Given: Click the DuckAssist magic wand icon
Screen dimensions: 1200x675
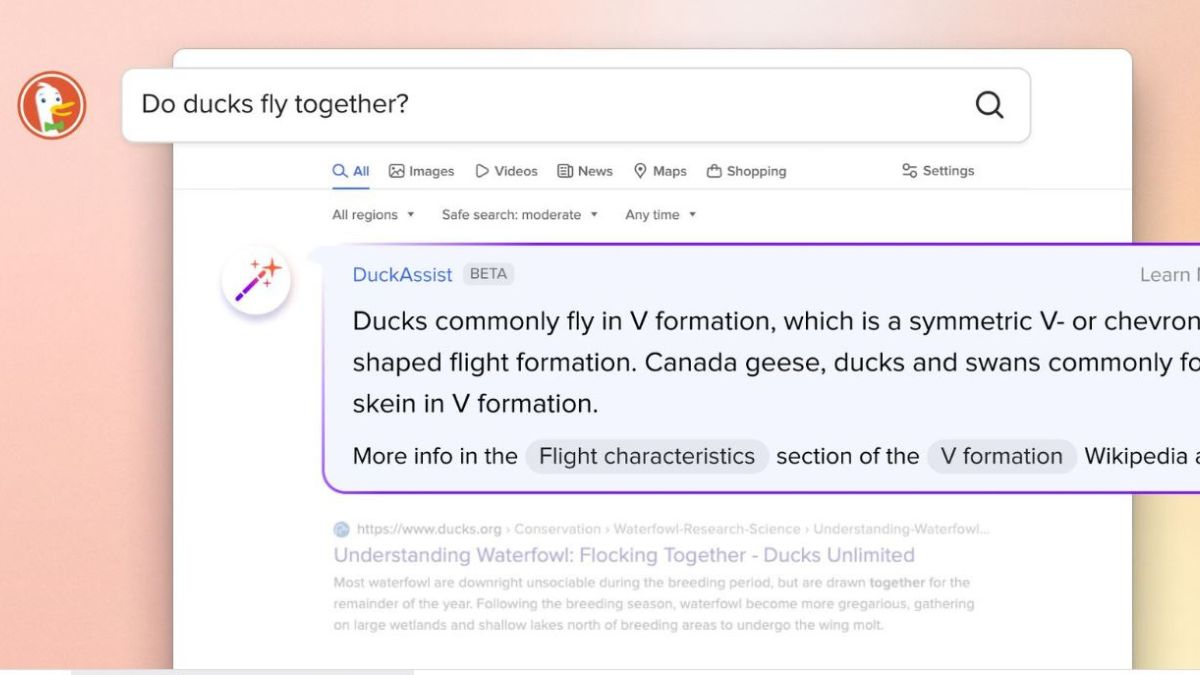Looking at the screenshot, I should pos(257,280).
